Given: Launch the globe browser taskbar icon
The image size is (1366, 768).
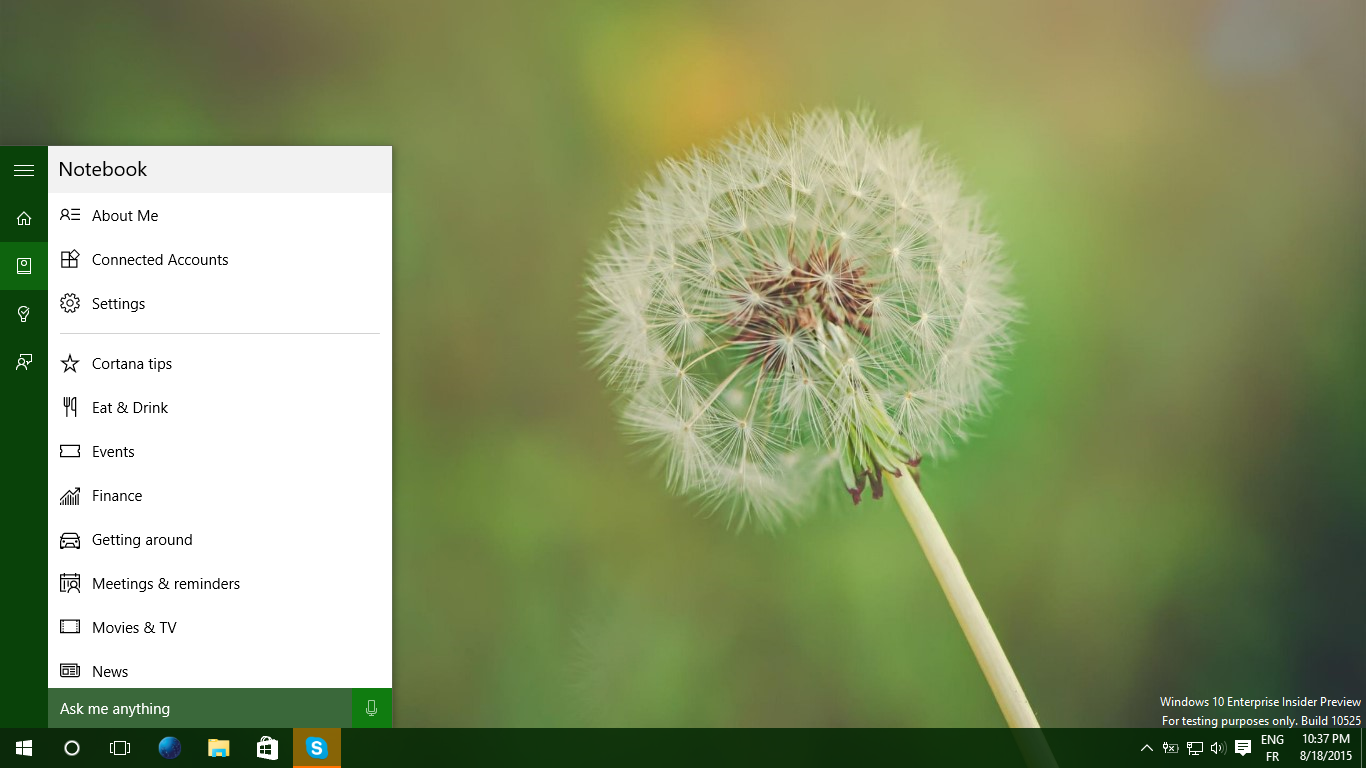Looking at the screenshot, I should tap(170, 748).
